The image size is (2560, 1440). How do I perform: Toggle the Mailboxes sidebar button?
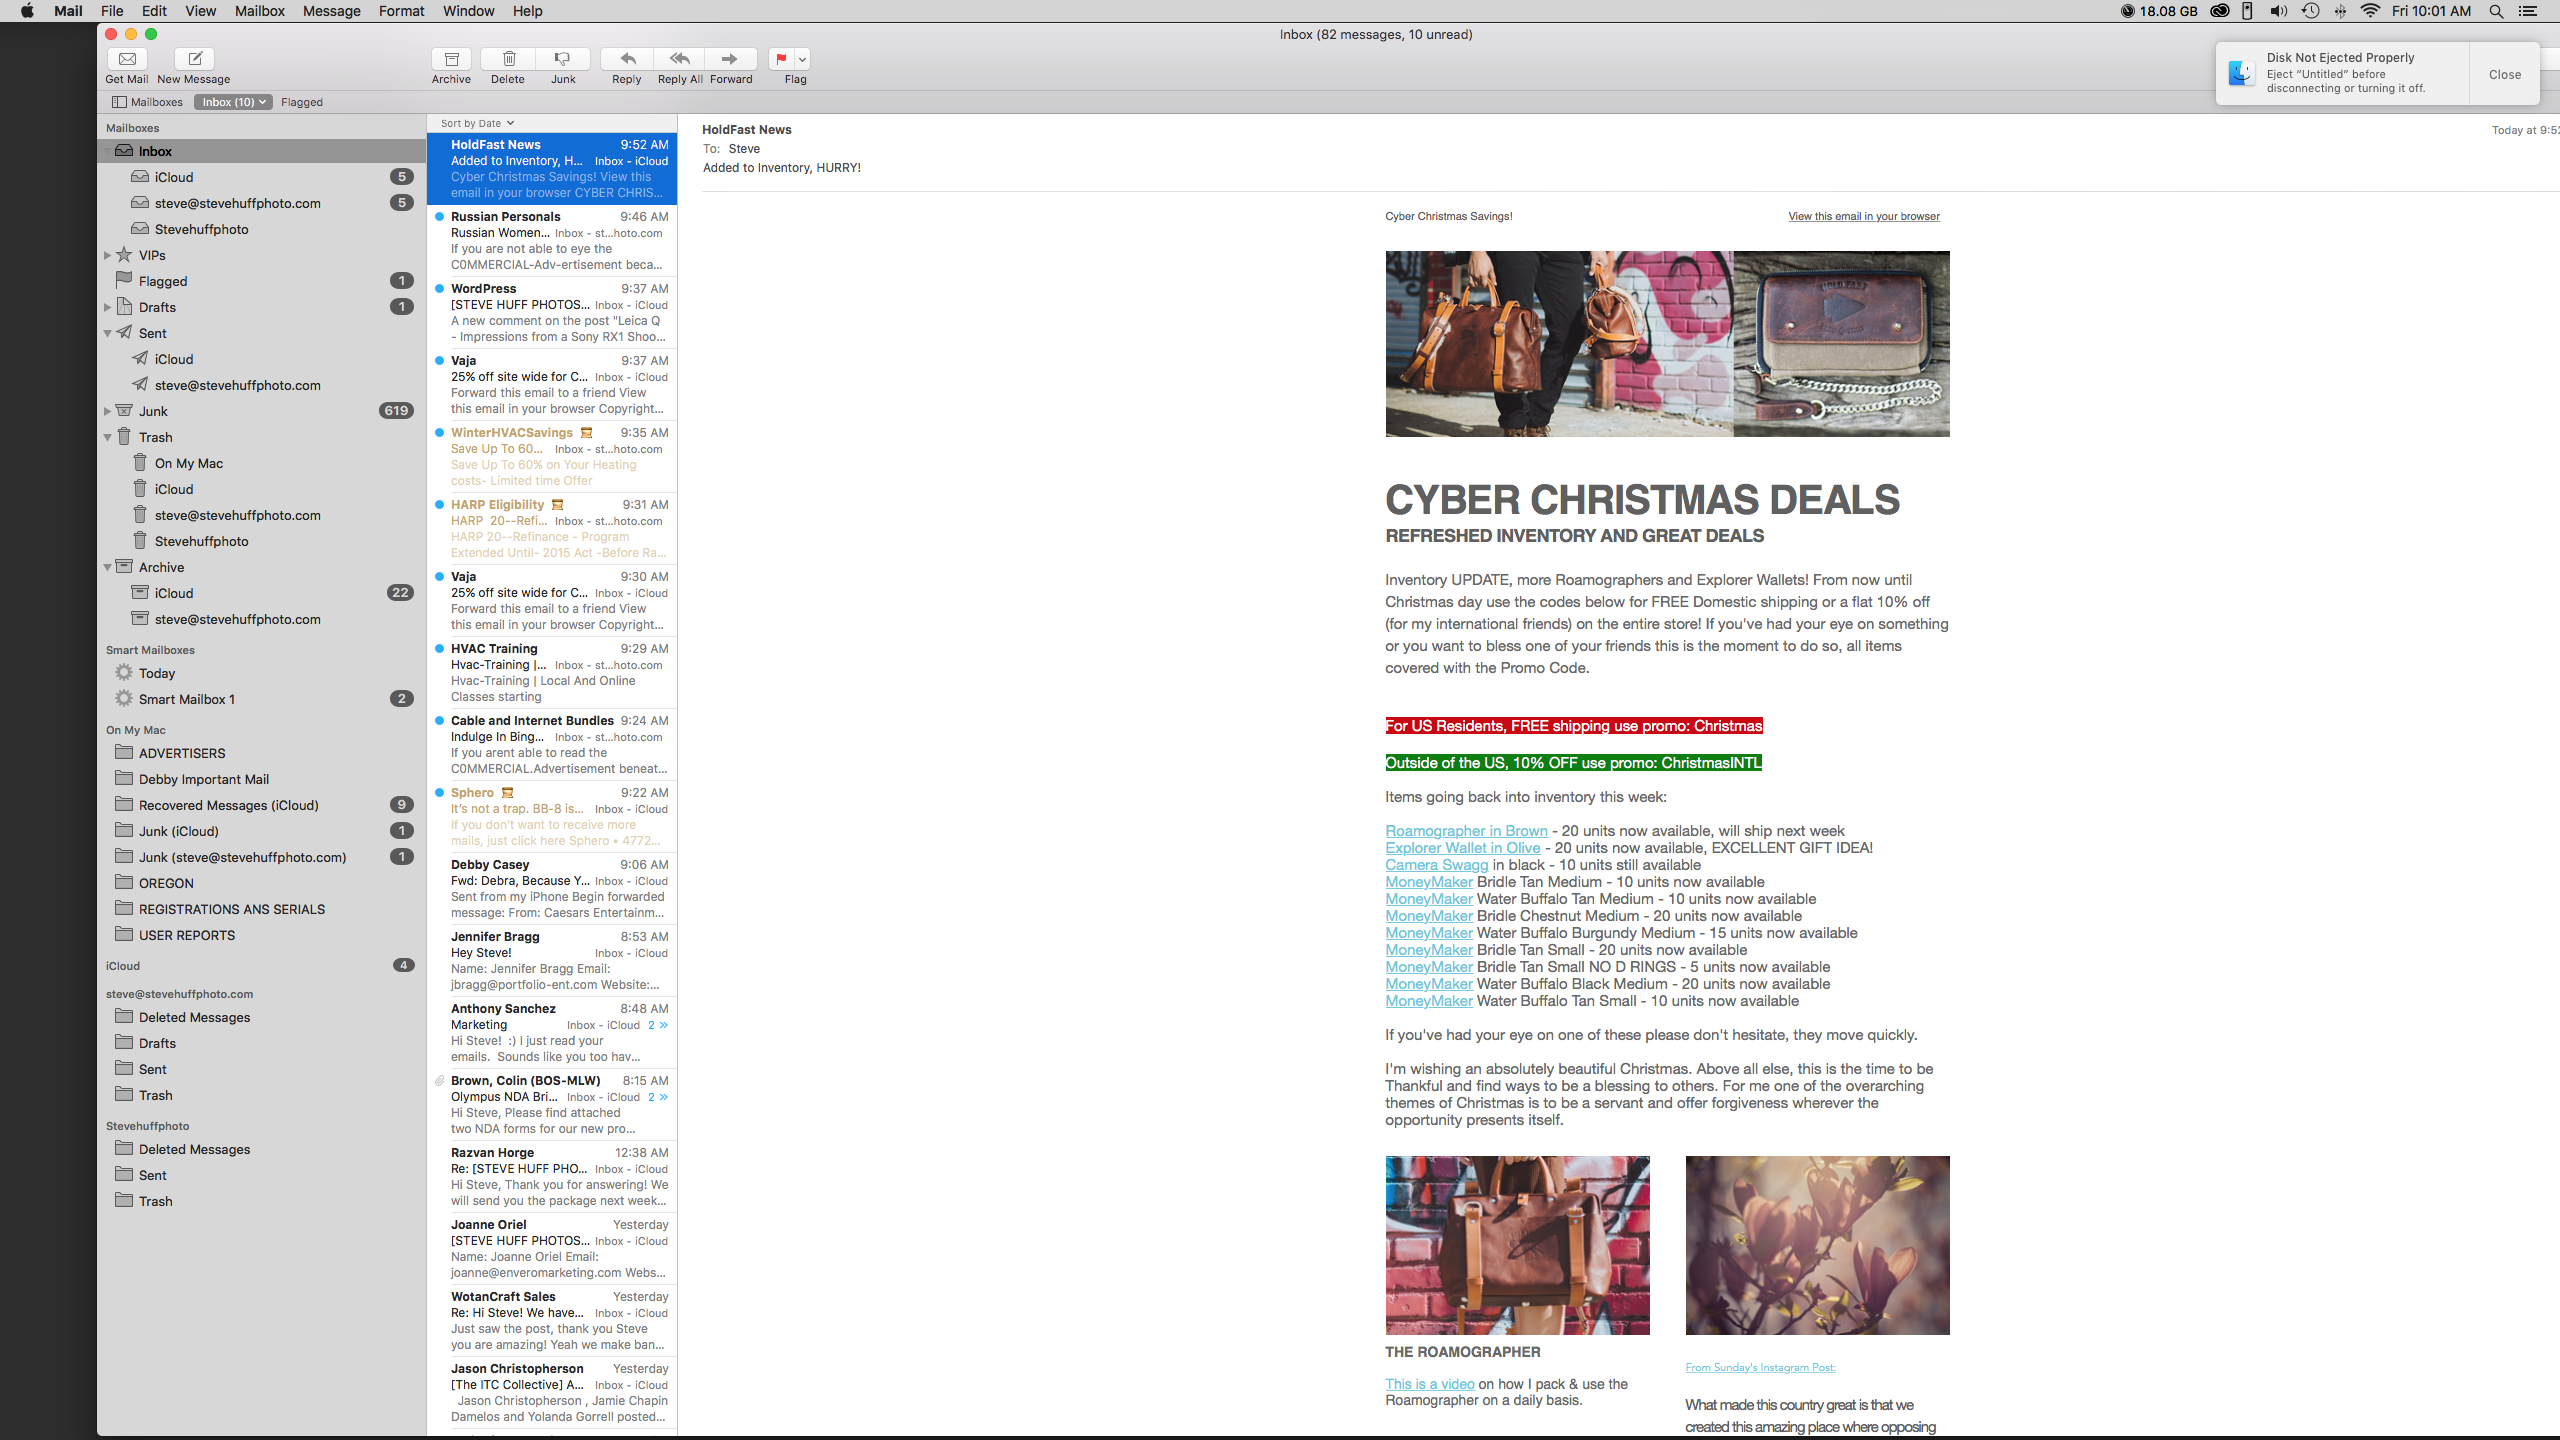[147, 102]
